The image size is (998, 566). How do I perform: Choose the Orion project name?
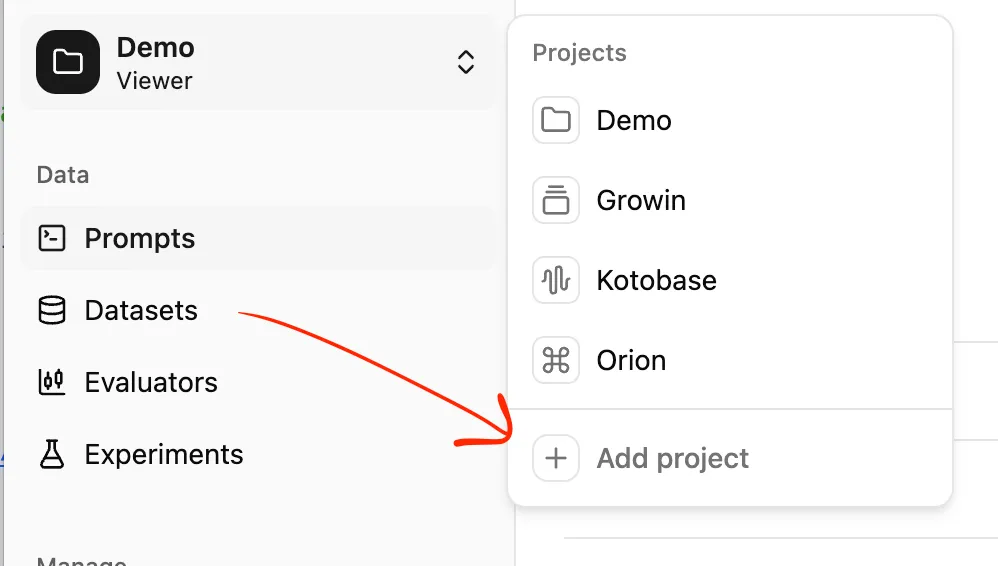click(x=631, y=360)
